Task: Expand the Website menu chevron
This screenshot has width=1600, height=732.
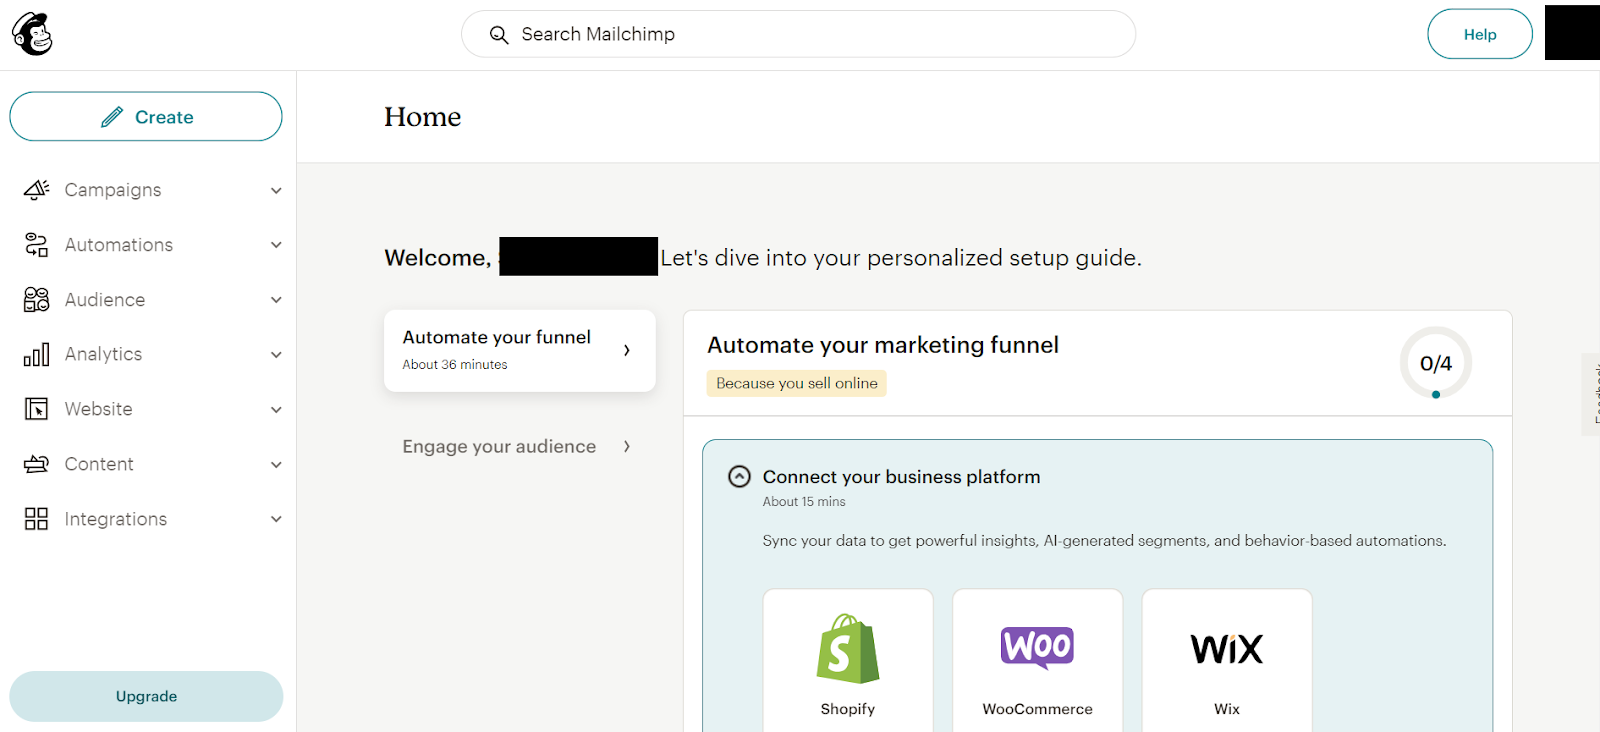Action: click(276, 409)
